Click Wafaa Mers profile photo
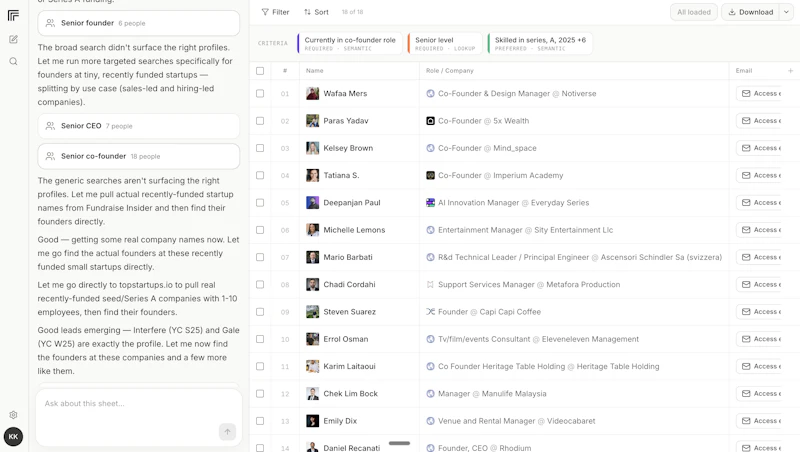The height and width of the screenshot is (452, 800). tap(312, 93)
